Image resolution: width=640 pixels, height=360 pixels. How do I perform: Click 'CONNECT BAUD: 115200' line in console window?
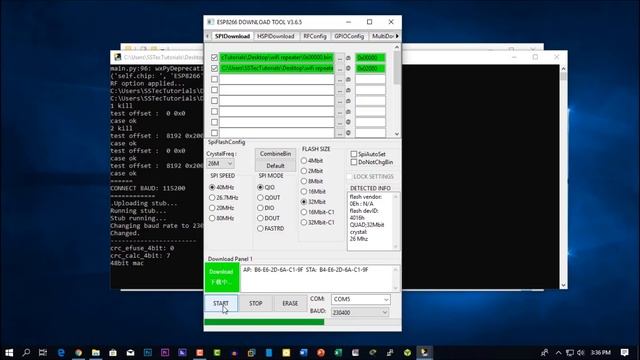(148, 188)
